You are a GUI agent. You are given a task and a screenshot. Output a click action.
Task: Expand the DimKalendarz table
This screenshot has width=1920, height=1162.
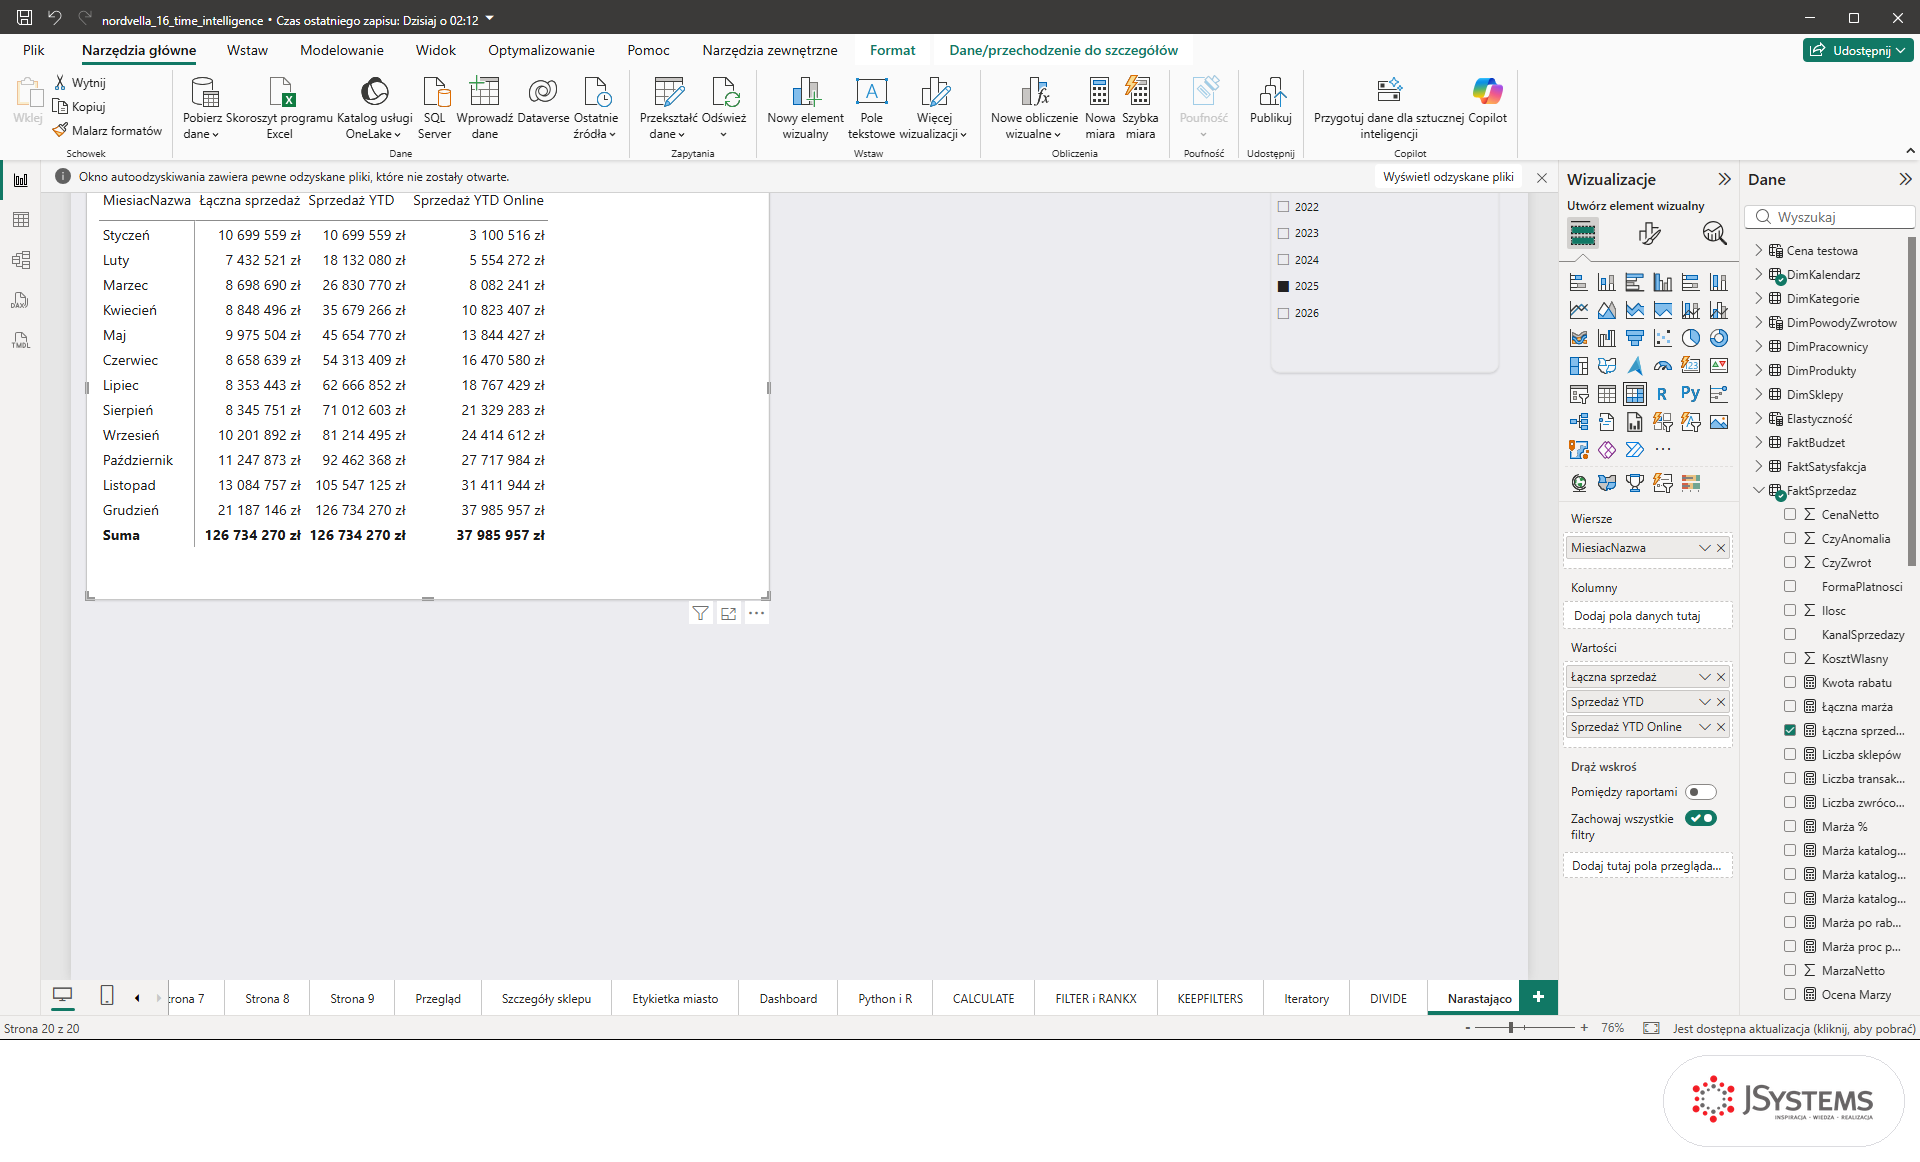coord(1759,274)
